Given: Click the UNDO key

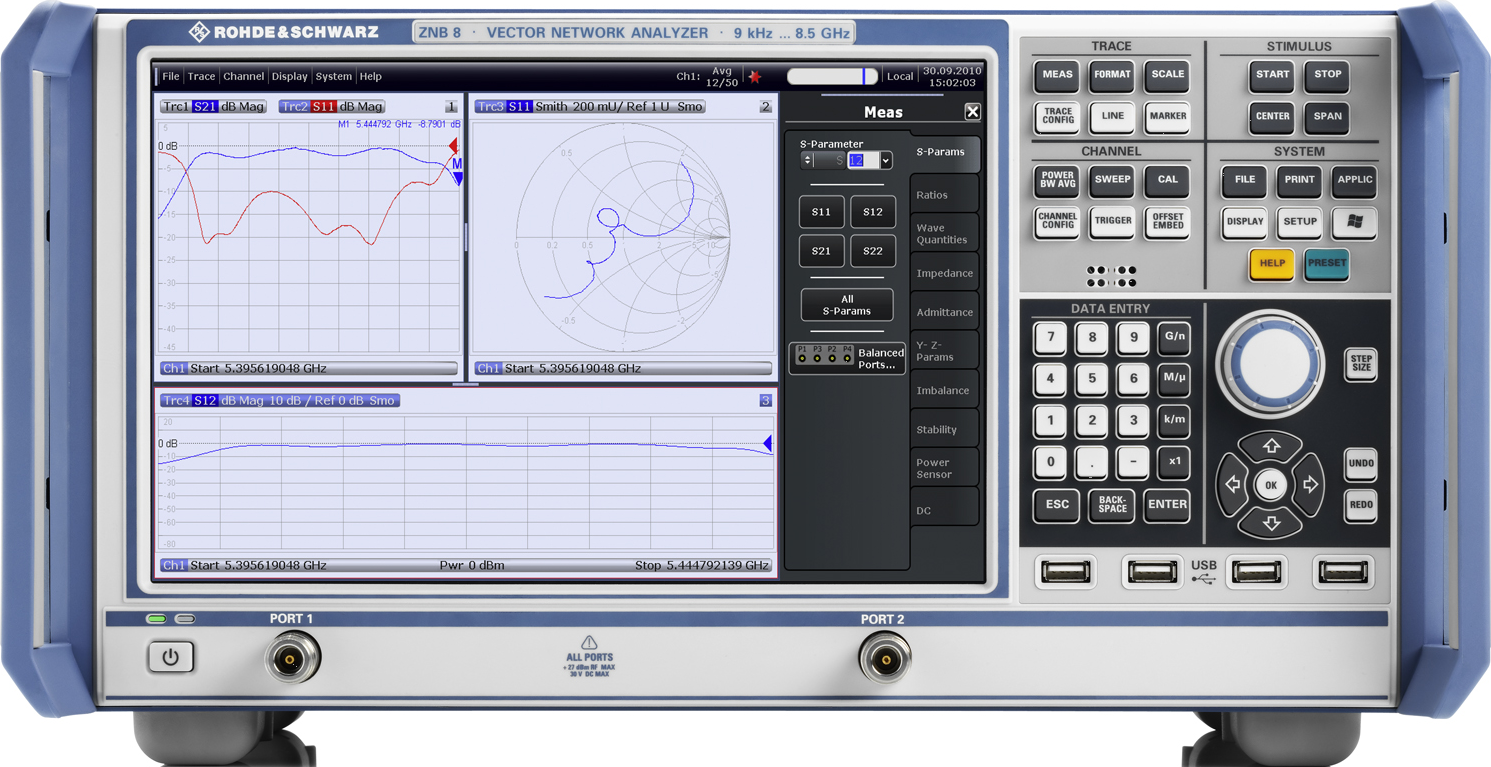Looking at the screenshot, I should point(1361,464).
